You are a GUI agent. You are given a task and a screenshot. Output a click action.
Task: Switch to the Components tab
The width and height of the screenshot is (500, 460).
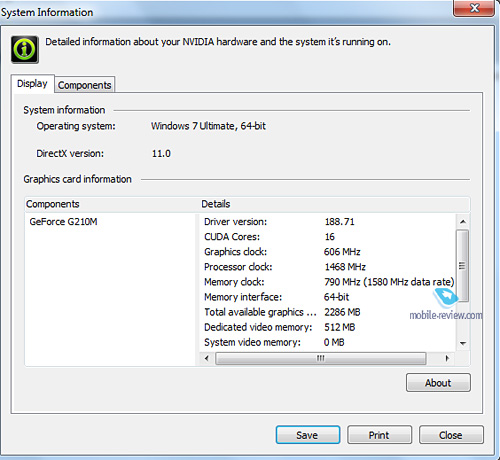(85, 85)
